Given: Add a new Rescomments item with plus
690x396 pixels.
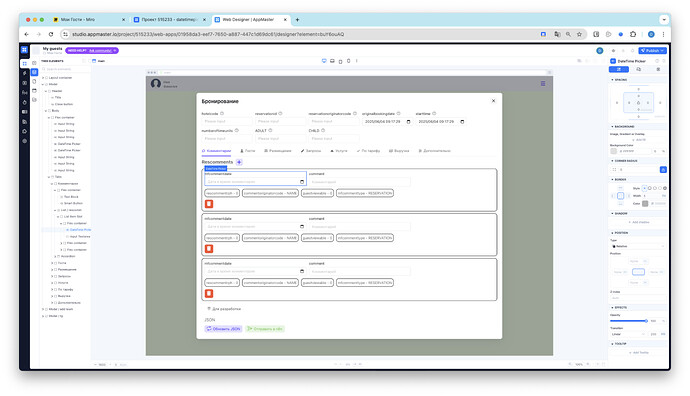Looking at the screenshot, I should 239,162.
